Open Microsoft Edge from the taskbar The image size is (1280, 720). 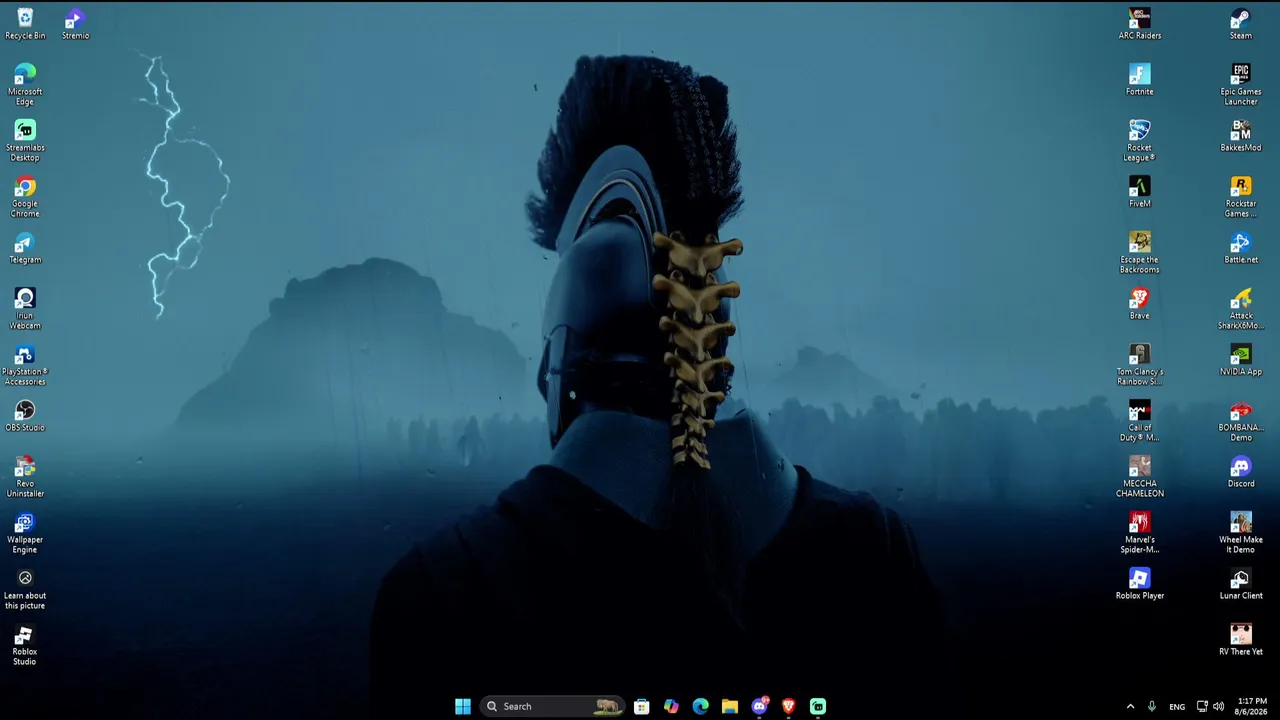700,706
